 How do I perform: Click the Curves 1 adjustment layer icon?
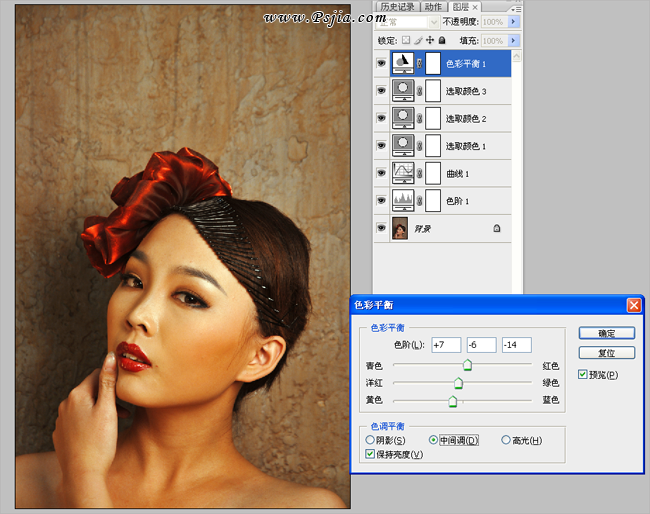click(404, 173)
